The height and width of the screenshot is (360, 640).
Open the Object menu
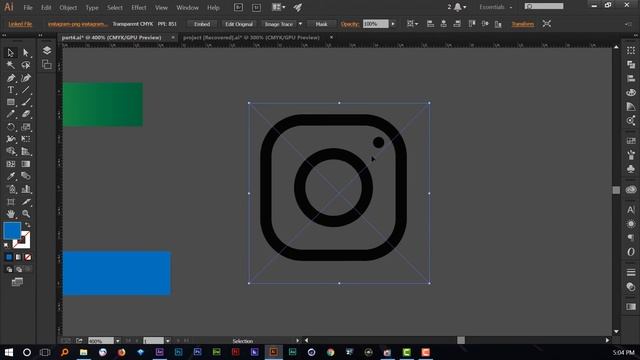click(68, 7)
